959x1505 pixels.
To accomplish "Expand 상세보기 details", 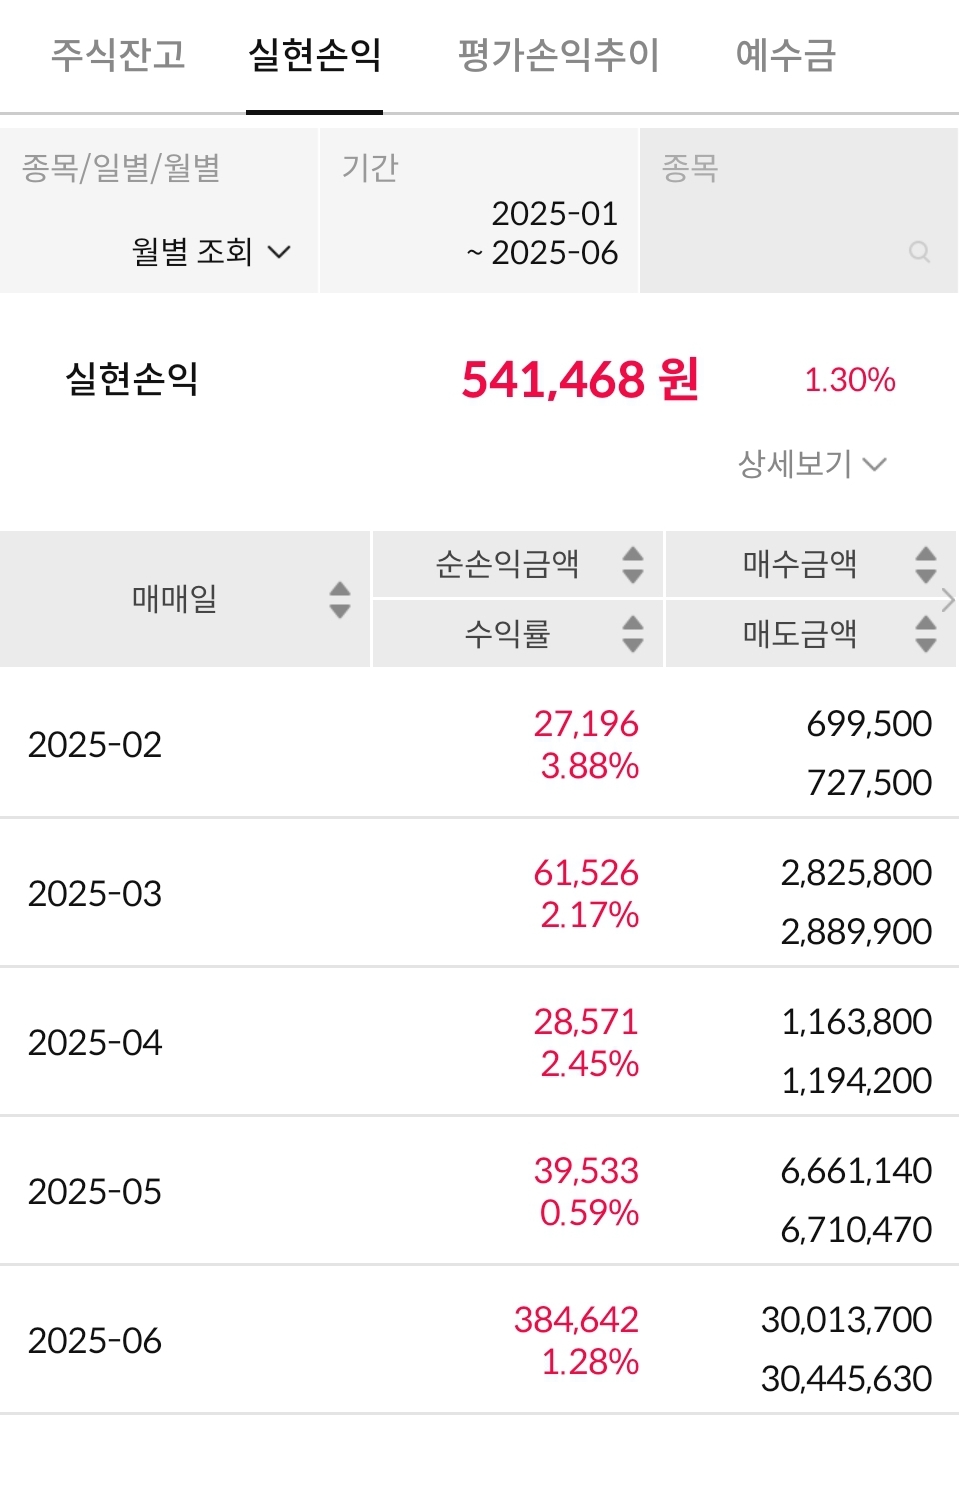I will pos(812,464).
